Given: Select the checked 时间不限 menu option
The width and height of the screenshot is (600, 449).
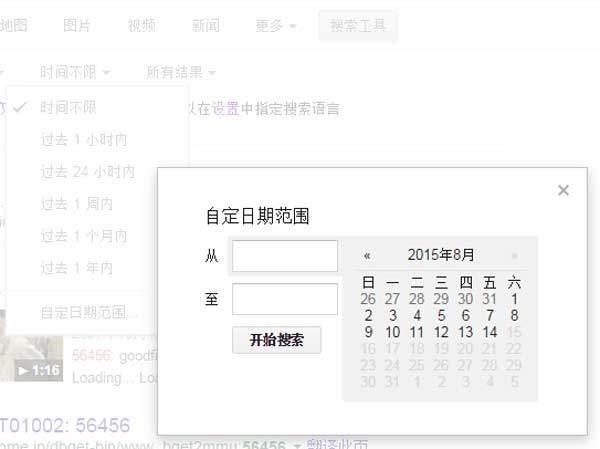Looking at the screenshot, I should [x=70, y=107].
